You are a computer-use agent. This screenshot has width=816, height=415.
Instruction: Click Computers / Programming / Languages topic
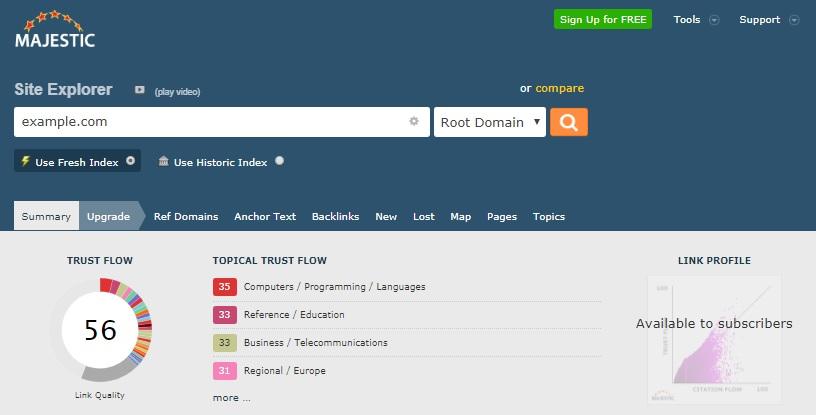pyautogui.click(x=334, y=286)
